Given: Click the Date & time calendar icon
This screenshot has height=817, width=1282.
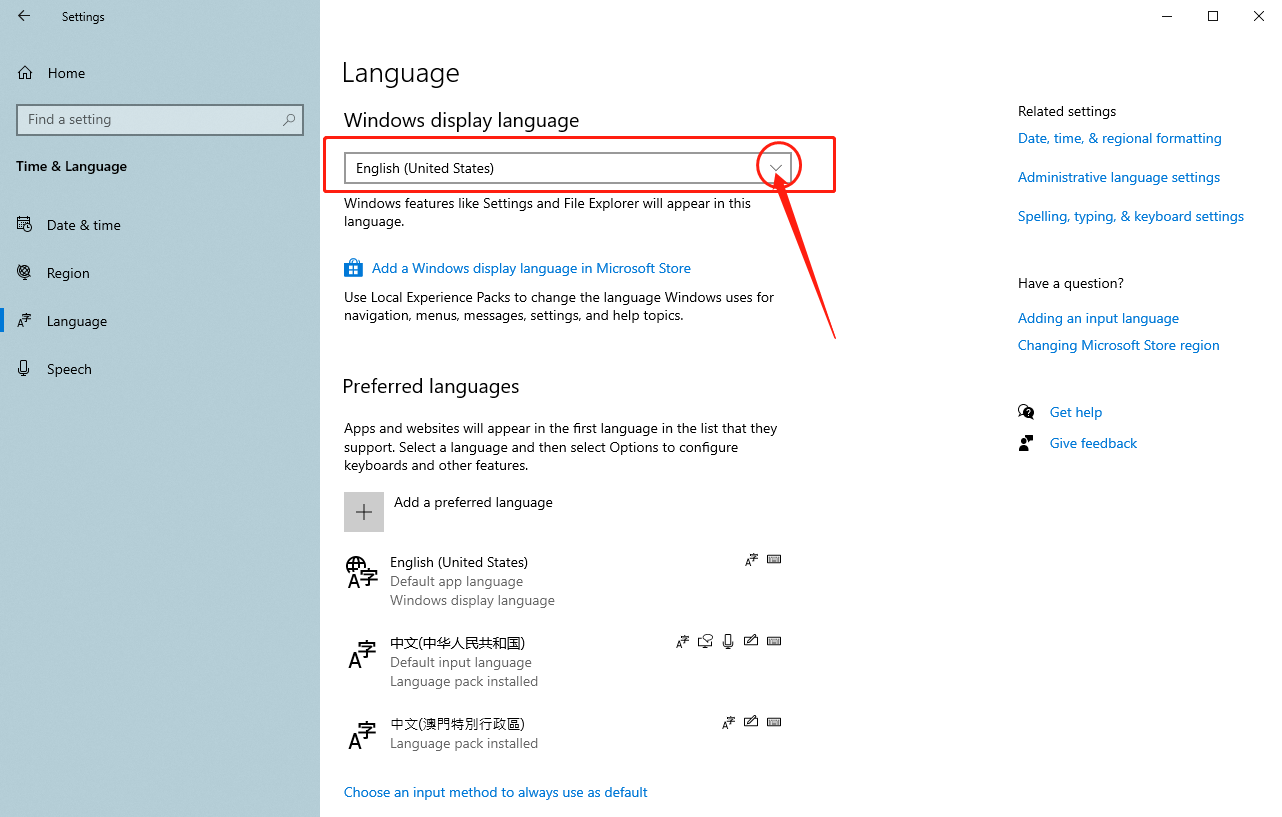Looking at the screenshot, I should coord(25,225).
